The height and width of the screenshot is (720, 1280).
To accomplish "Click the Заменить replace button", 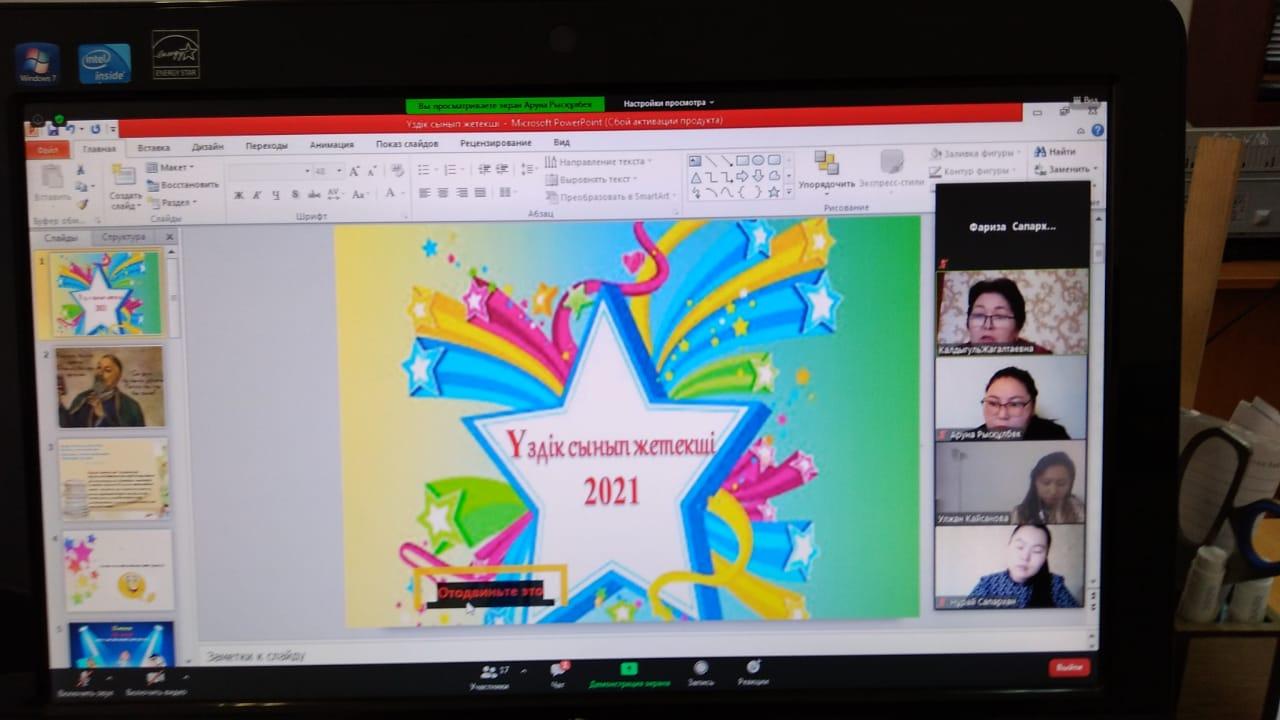I will coord(1066,170).
